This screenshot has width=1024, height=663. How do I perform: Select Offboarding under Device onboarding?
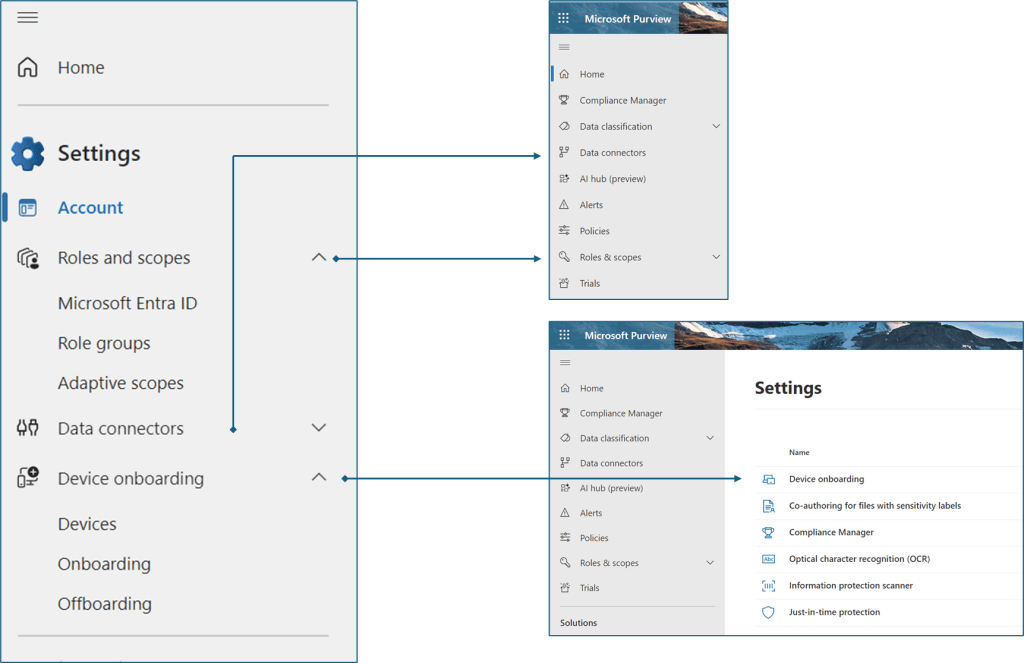tap(104, 604)
